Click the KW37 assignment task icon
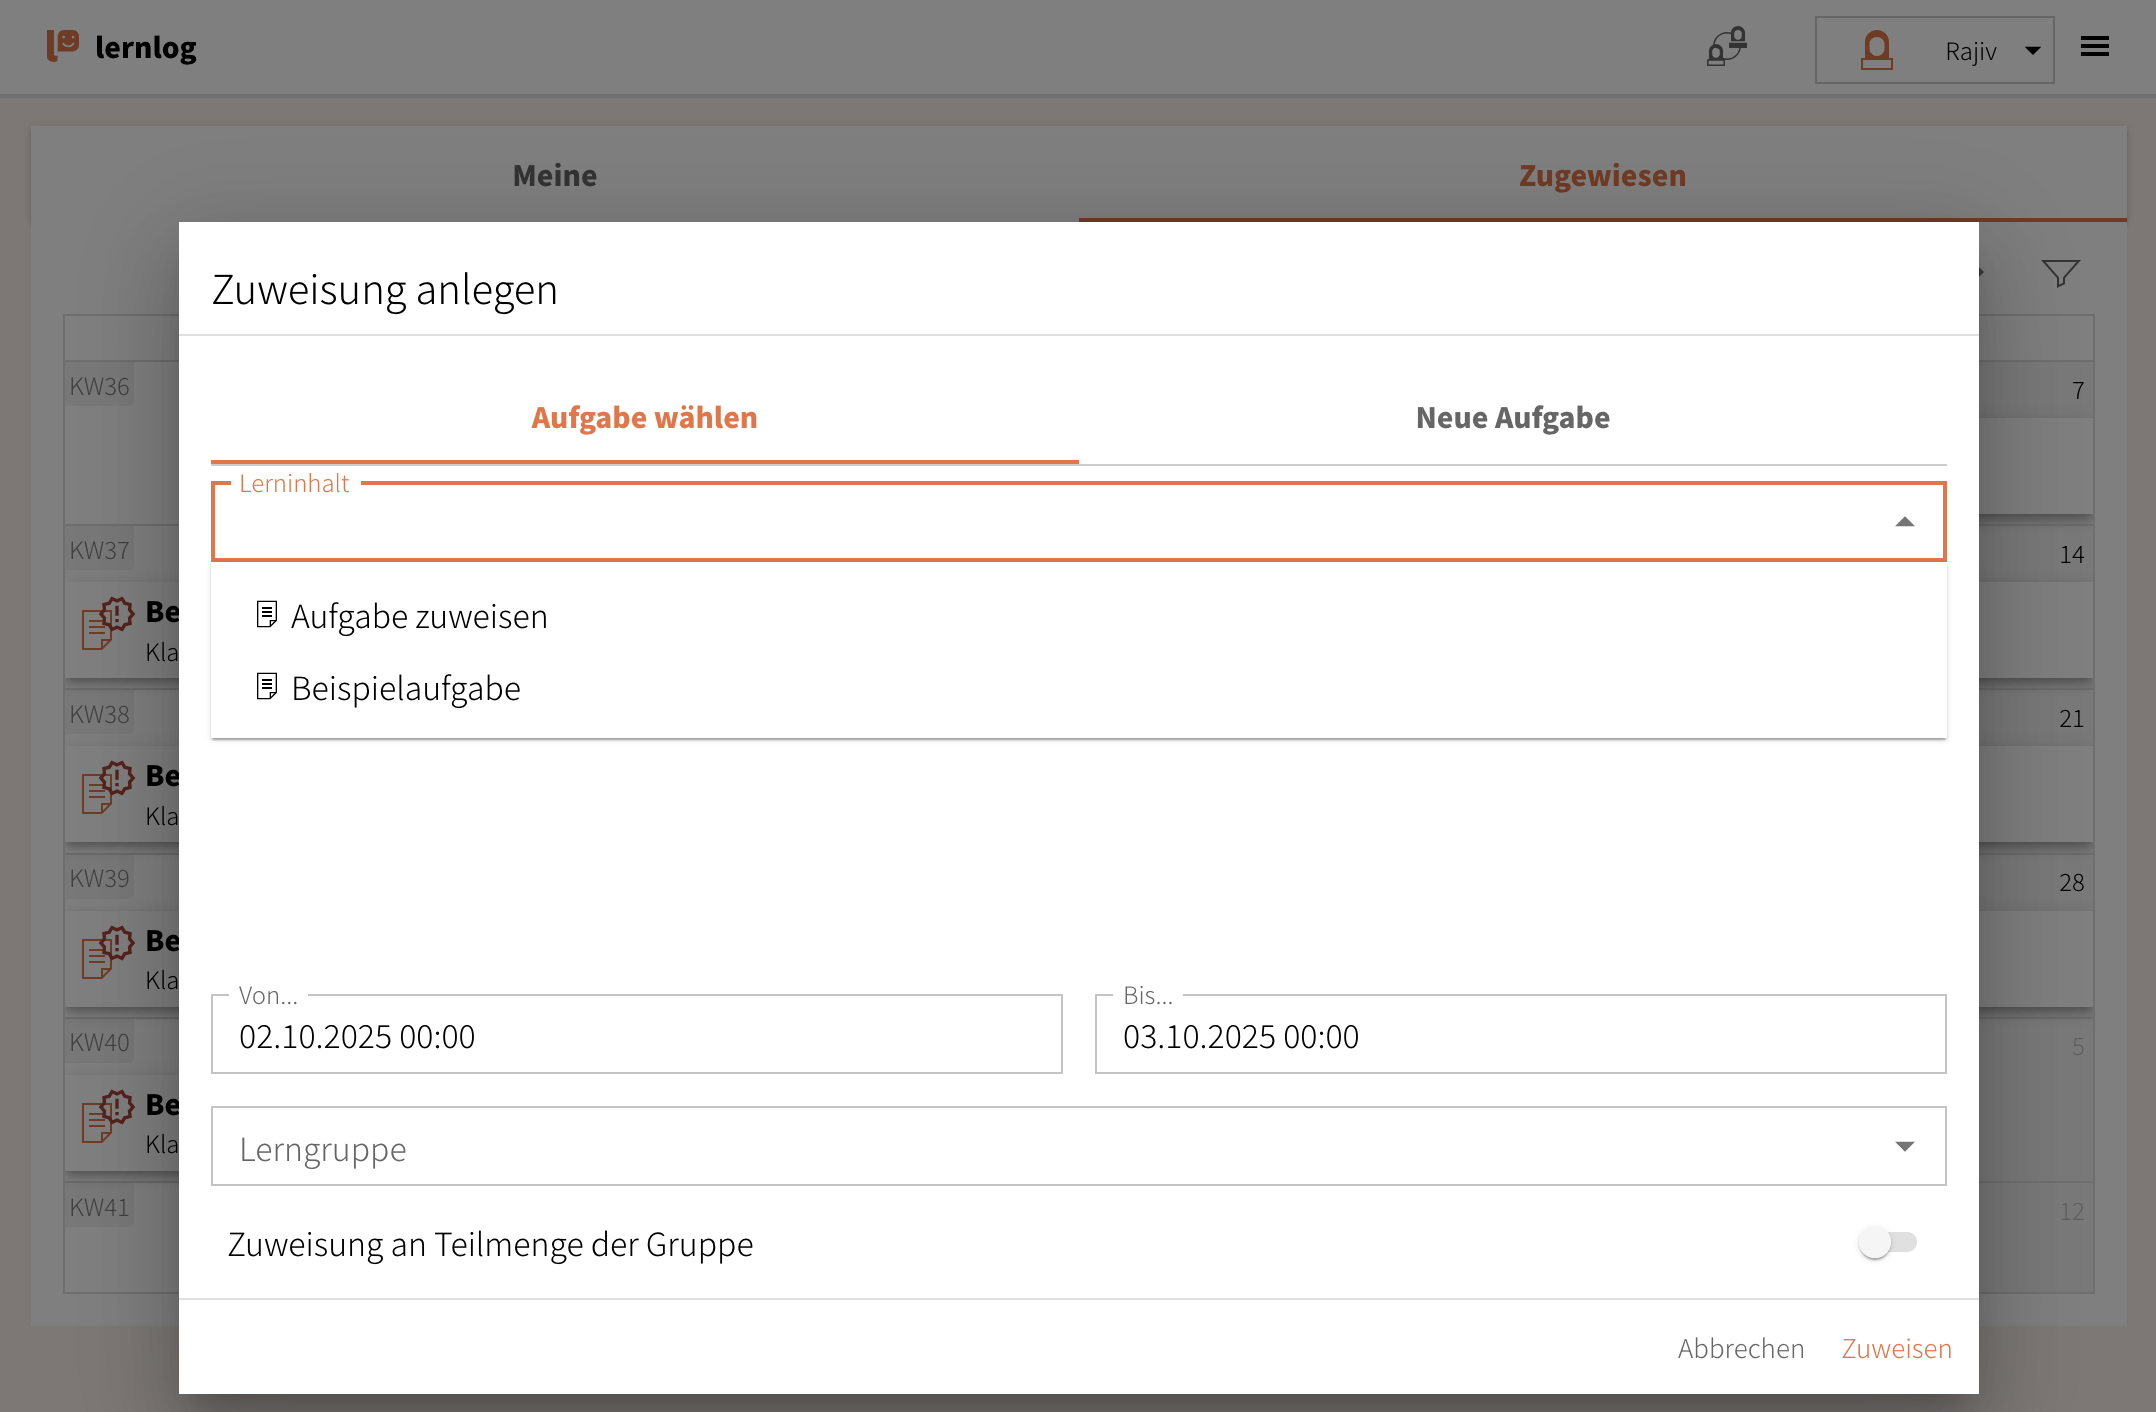2156x1412 pixels. point(108,622)
